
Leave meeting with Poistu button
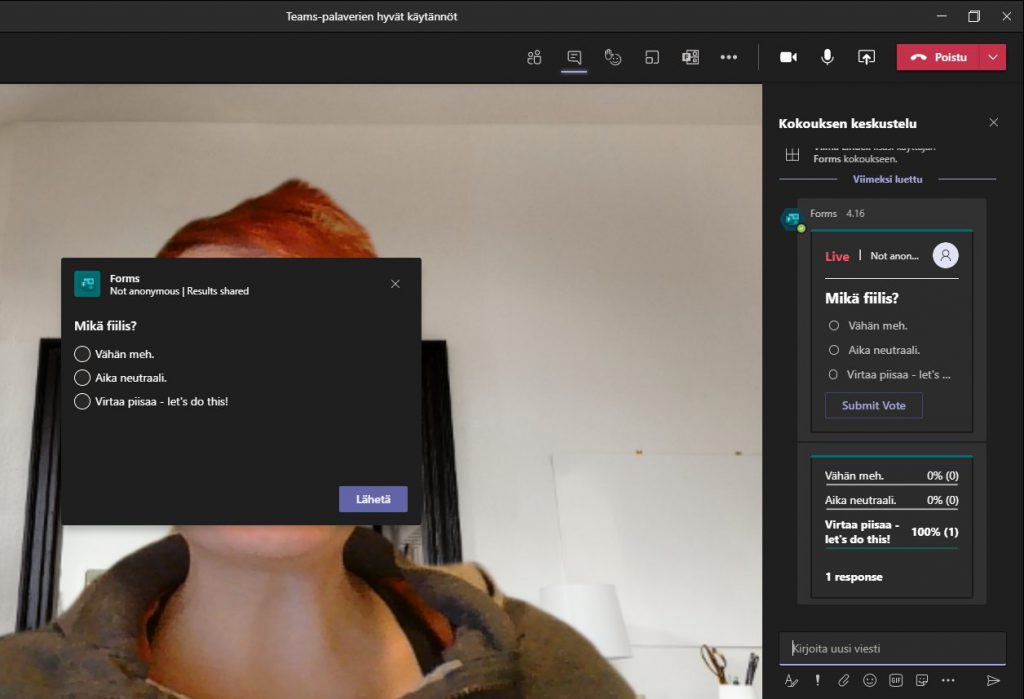(938, 57)
